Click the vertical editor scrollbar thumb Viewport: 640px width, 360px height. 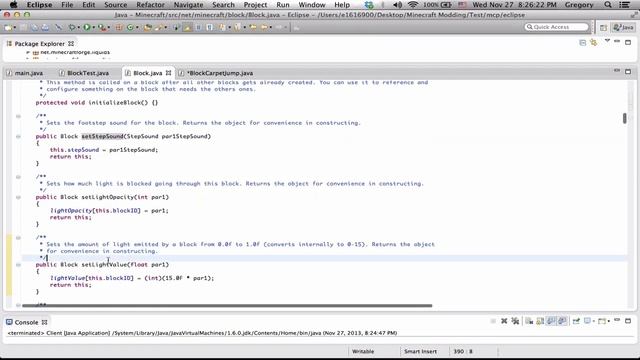[624, 118]
